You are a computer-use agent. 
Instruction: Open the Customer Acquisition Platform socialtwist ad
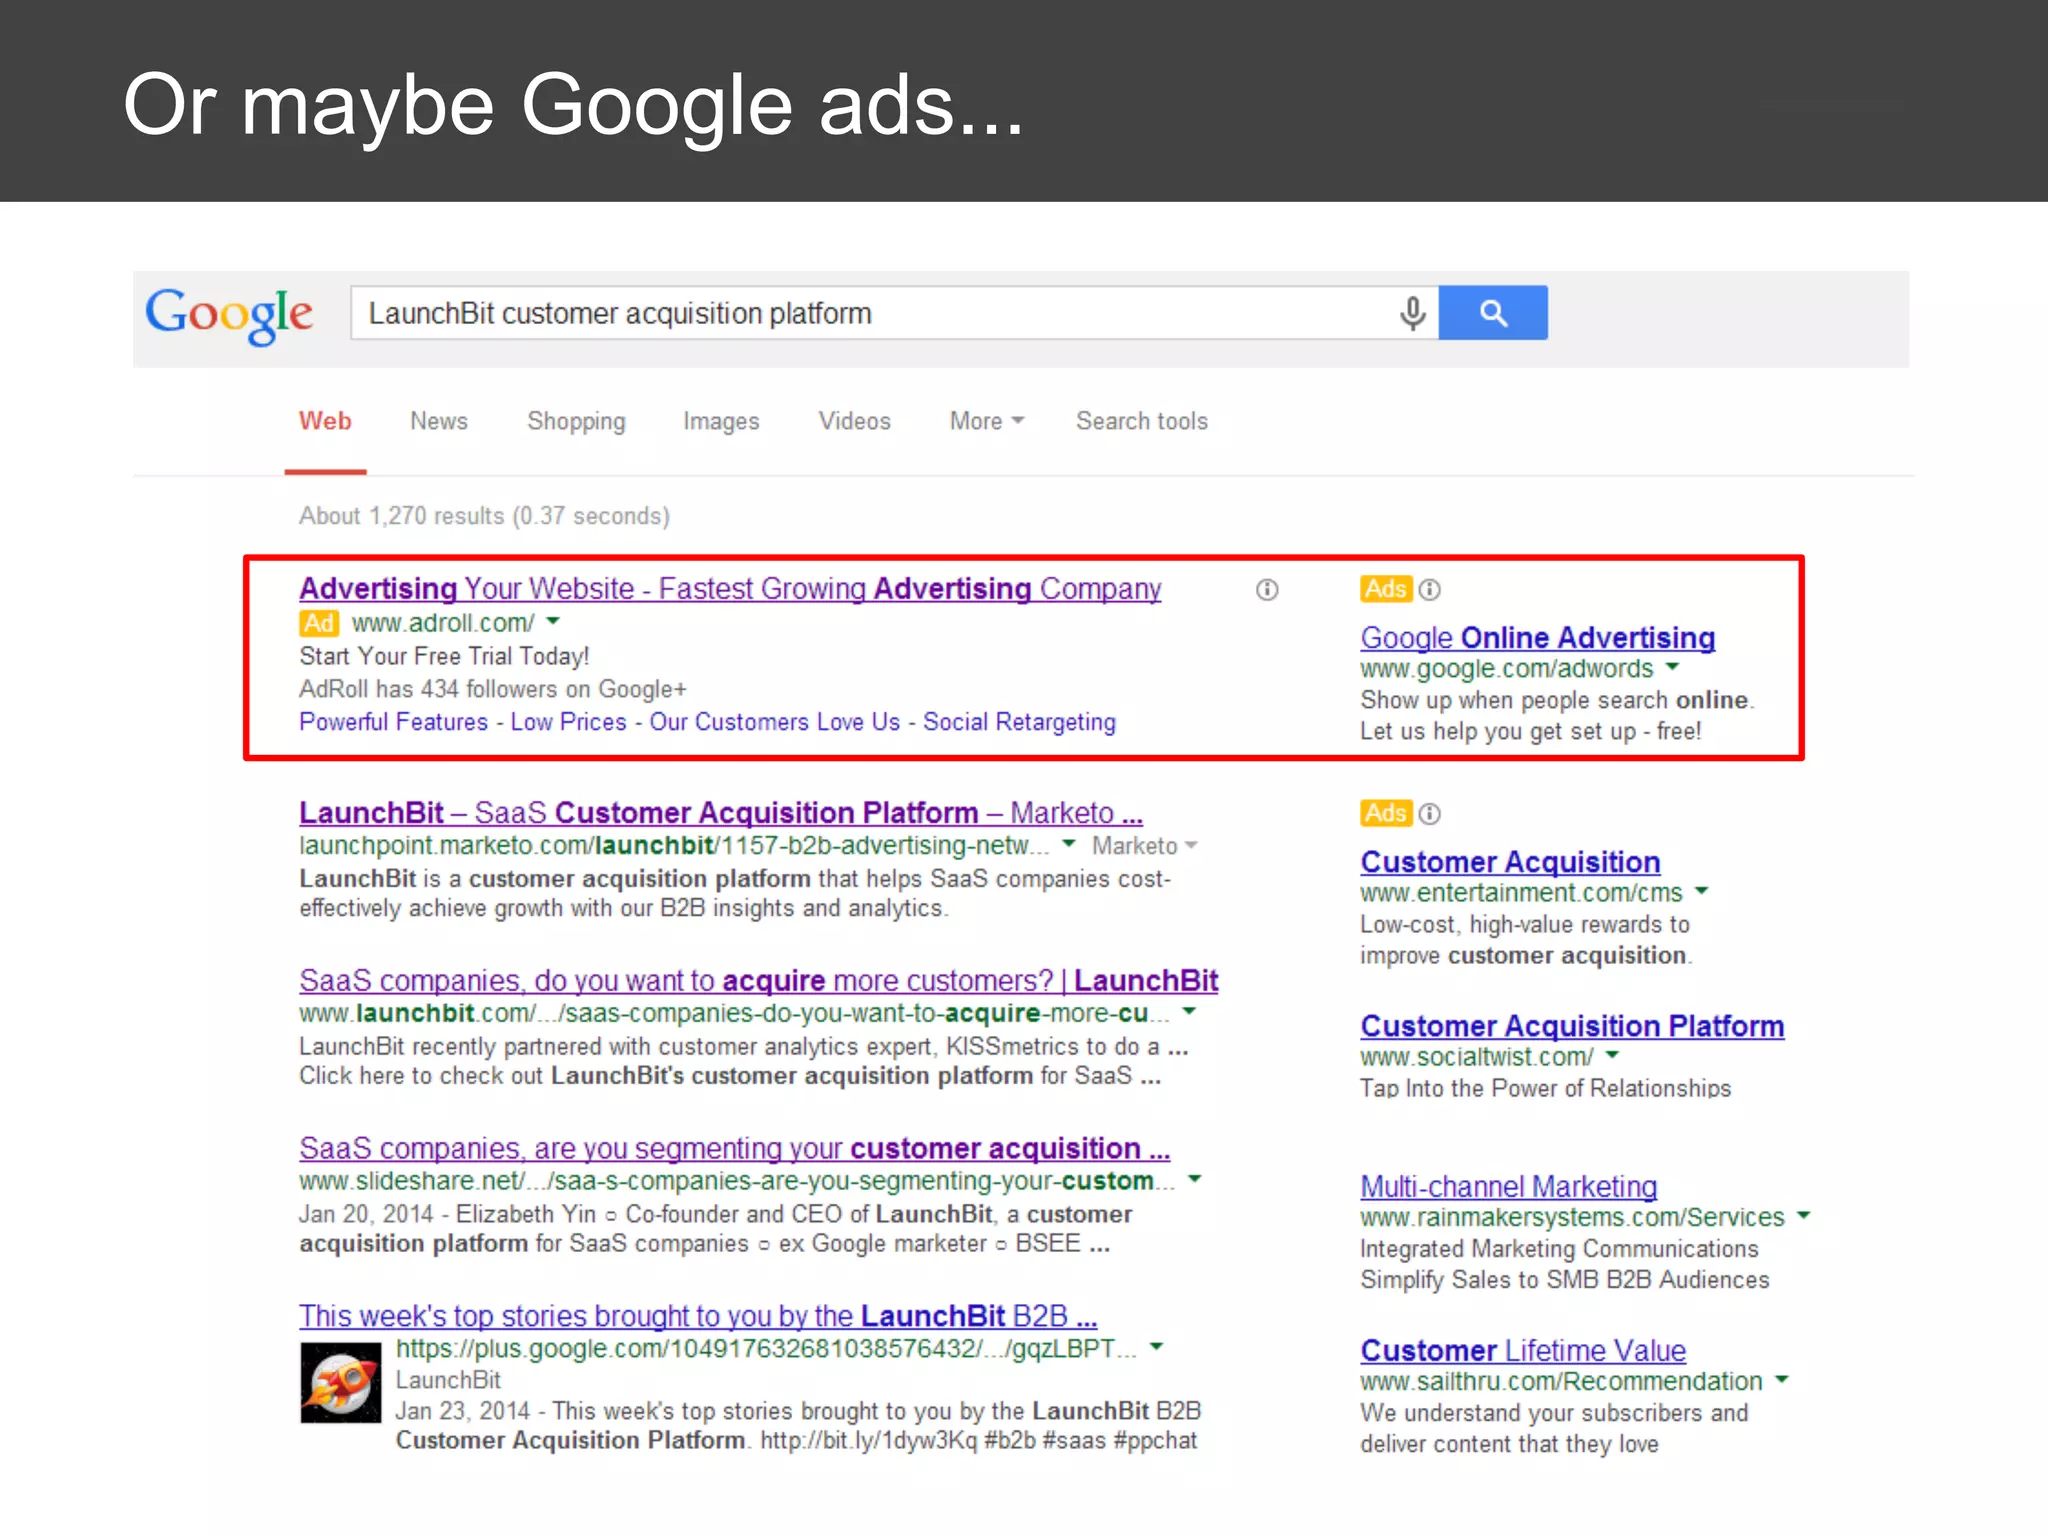(x=1572, y=1026)
